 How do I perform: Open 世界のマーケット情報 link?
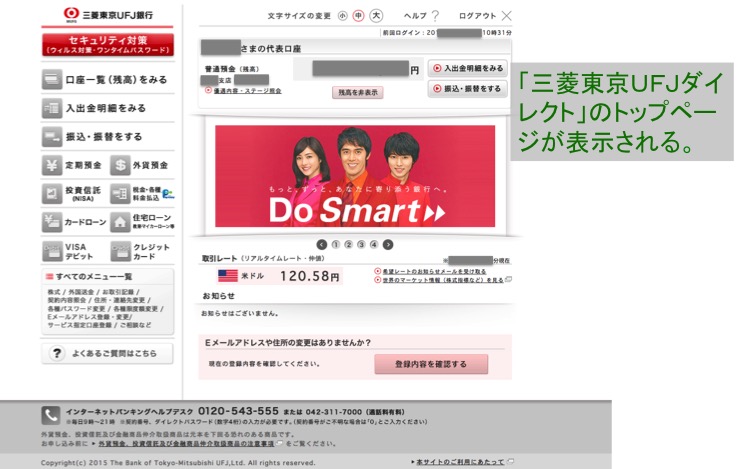click(443, 280)
